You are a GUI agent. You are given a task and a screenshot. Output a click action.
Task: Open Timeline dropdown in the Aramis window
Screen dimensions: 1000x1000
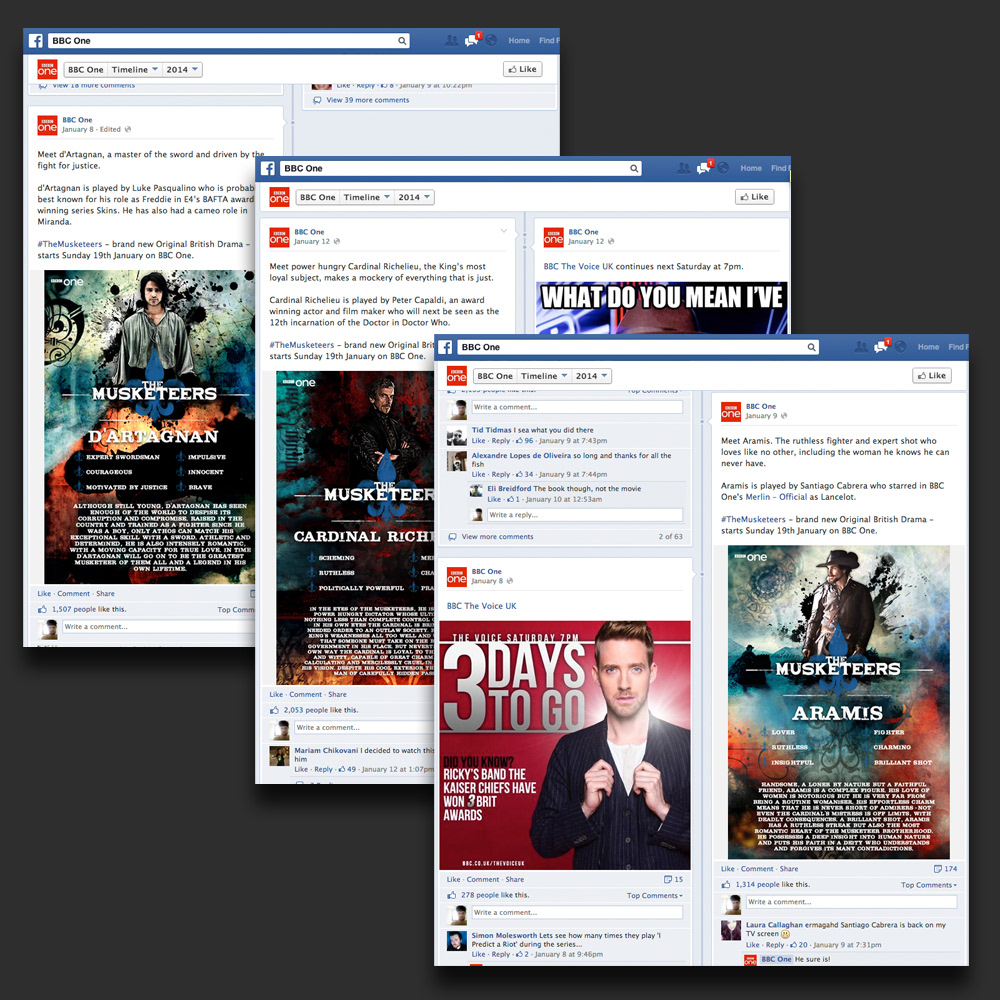coord(544,376)
